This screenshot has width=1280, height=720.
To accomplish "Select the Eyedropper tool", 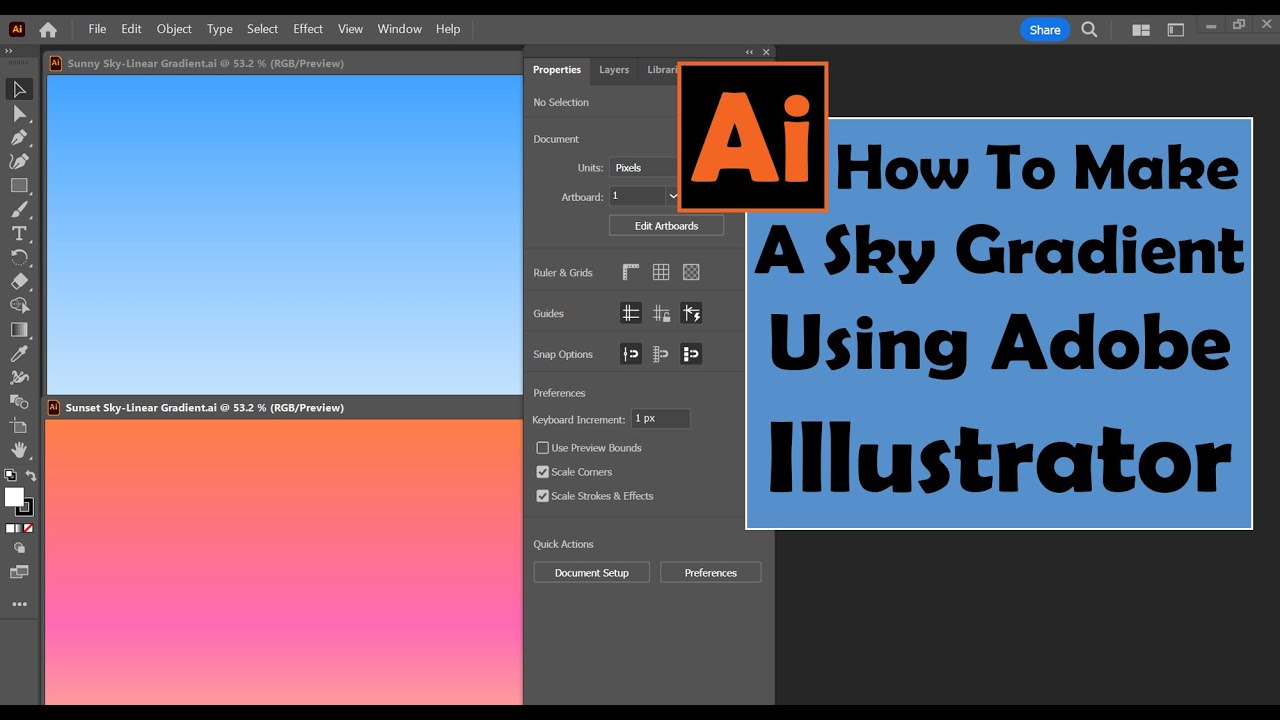I will pyautogui.click(x=19, y=353).
